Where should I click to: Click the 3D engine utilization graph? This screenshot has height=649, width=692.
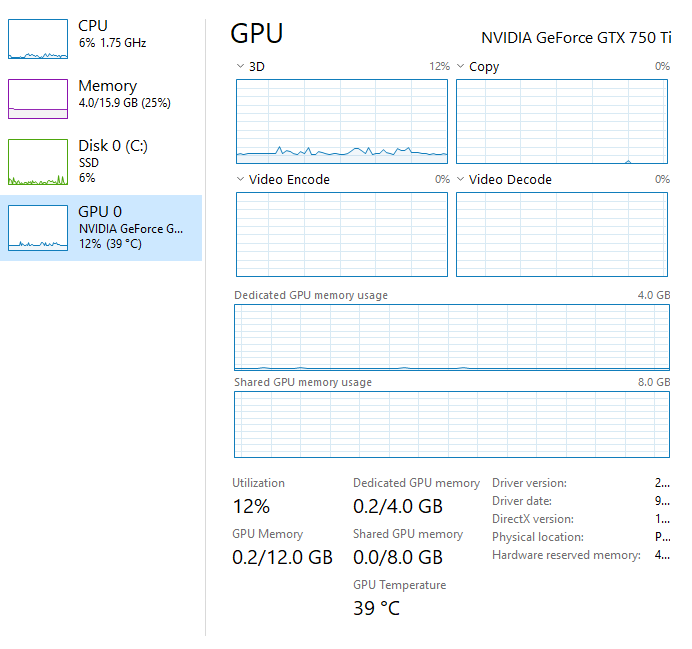(342, 121)
